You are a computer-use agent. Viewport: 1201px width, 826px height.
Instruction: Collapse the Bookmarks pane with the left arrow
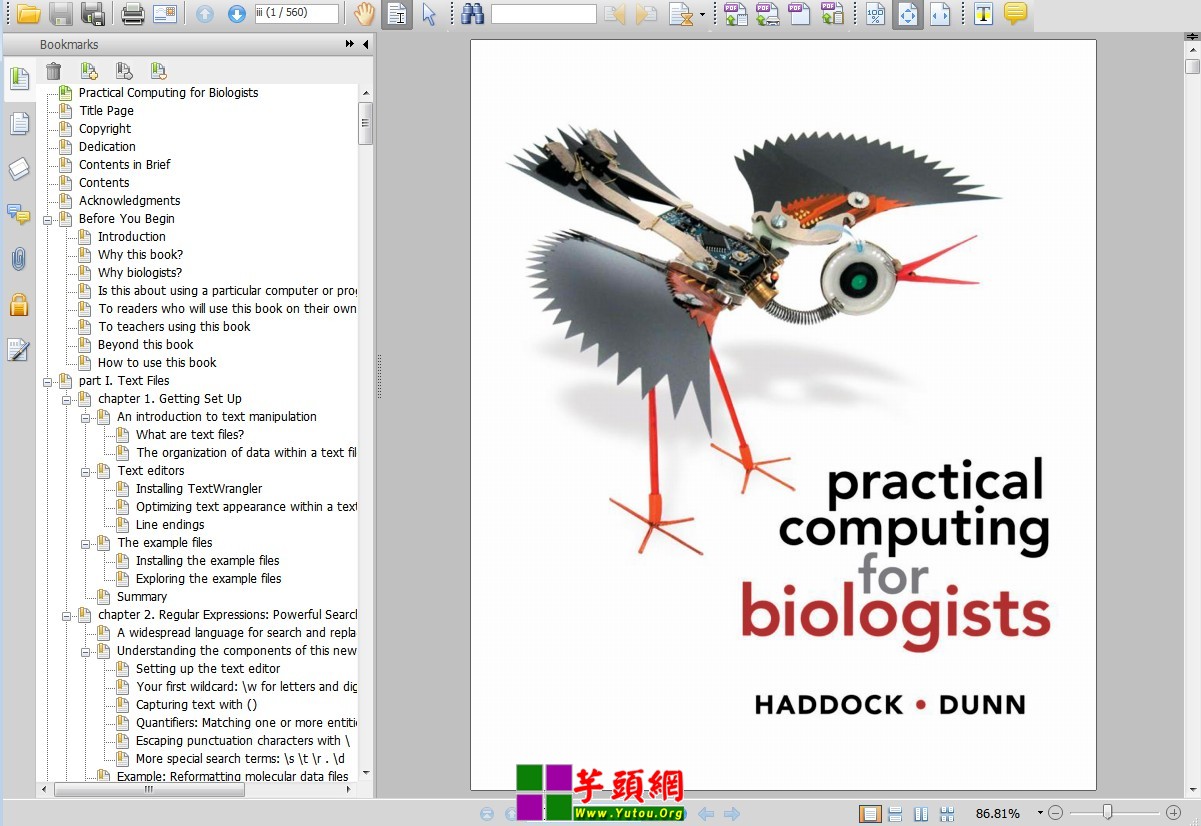[365, 44]
